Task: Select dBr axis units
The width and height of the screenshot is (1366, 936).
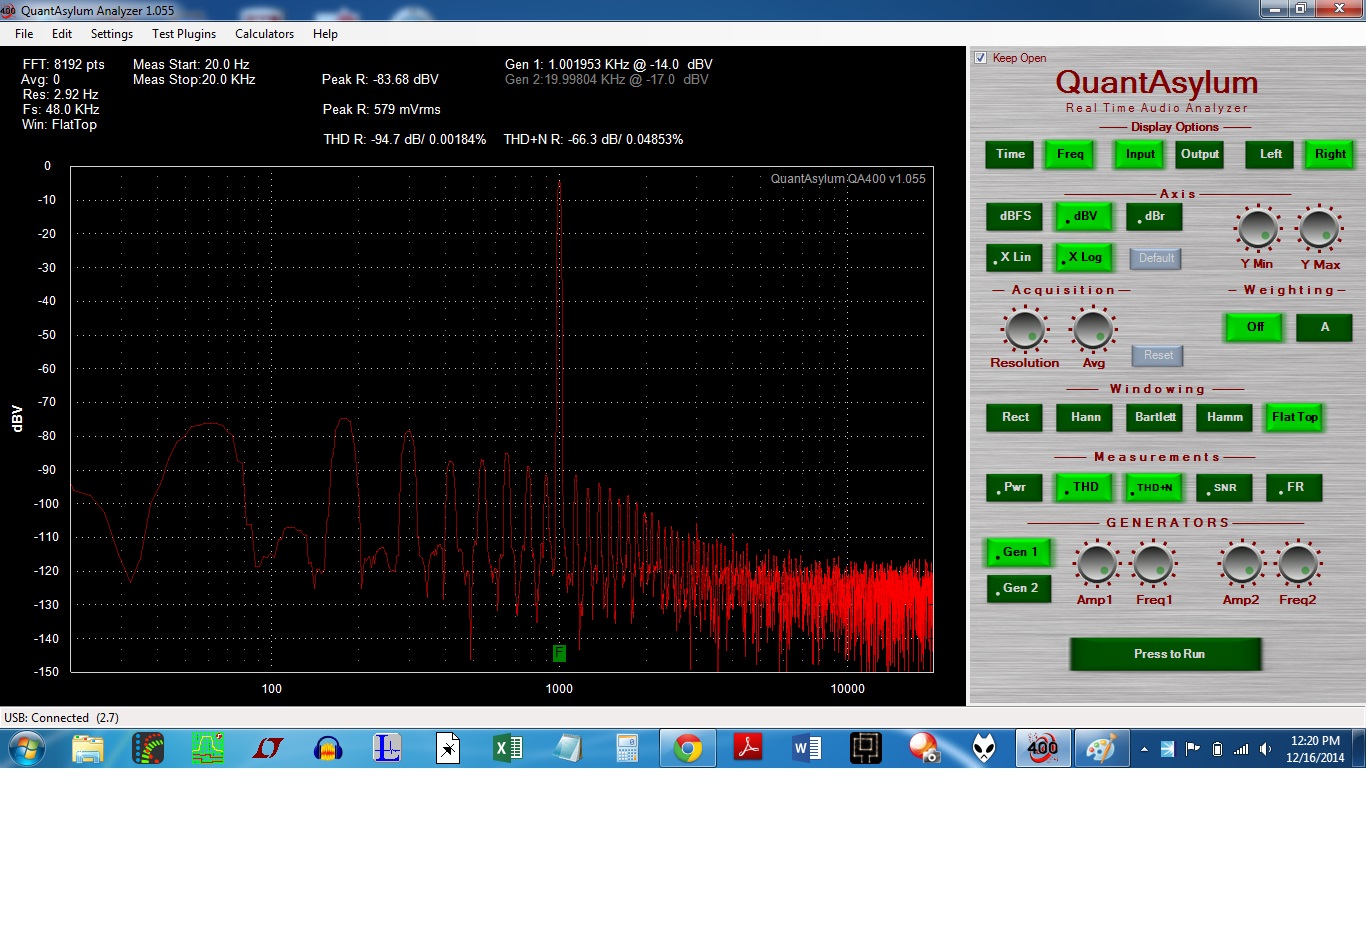Action: (x=1155, y=216)
